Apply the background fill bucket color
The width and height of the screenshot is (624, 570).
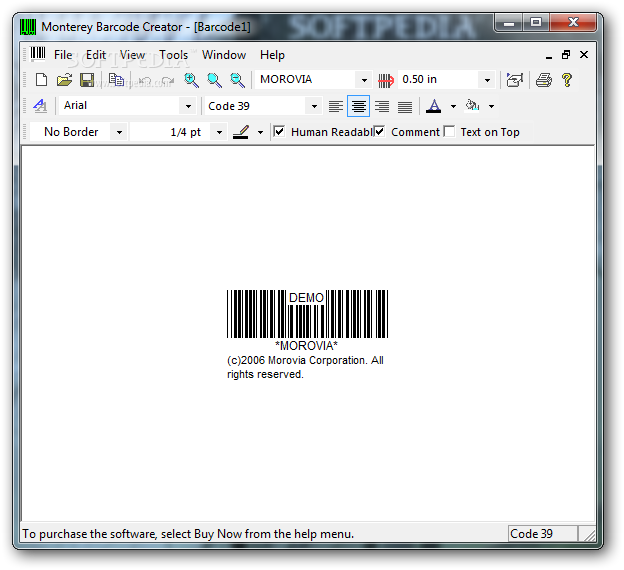[x=472, y=106]
